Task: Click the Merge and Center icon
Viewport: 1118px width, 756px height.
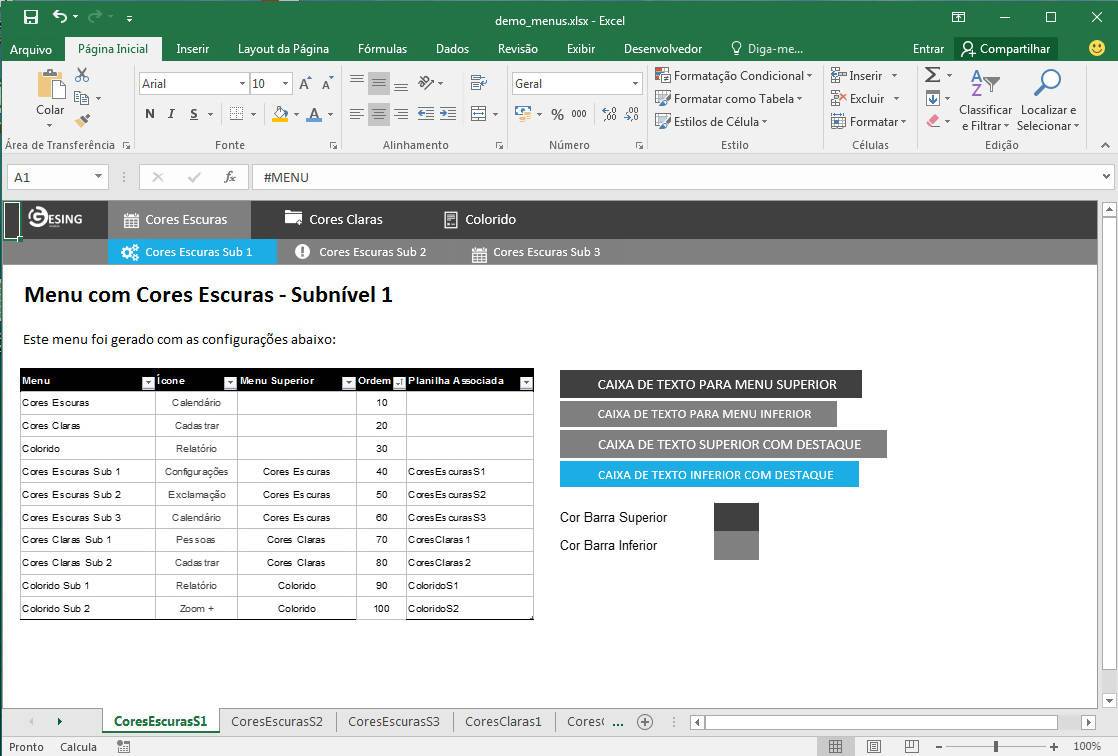Action: click(x=478, y=114)
